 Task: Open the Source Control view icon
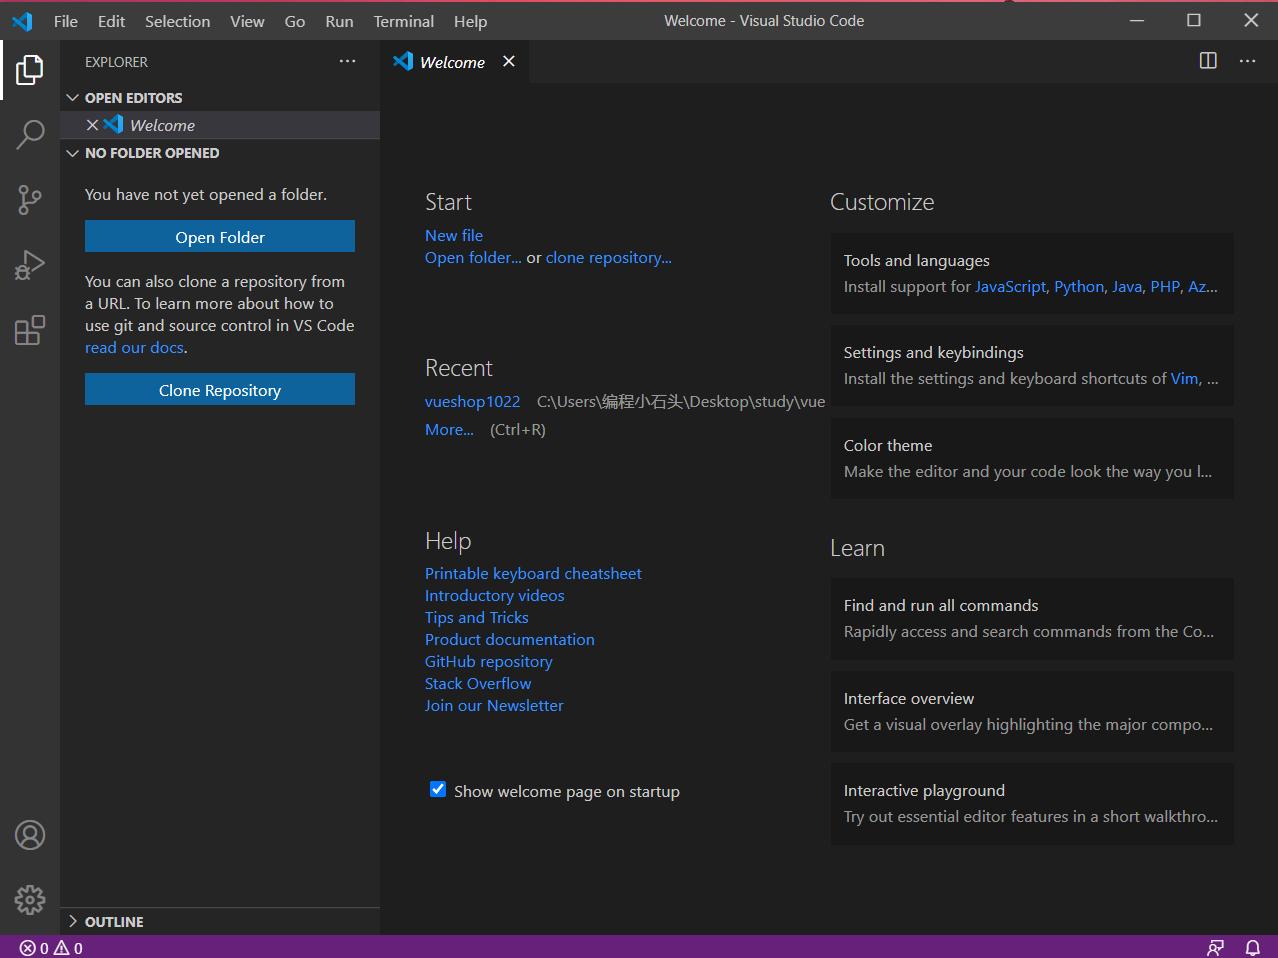(30, 199)
